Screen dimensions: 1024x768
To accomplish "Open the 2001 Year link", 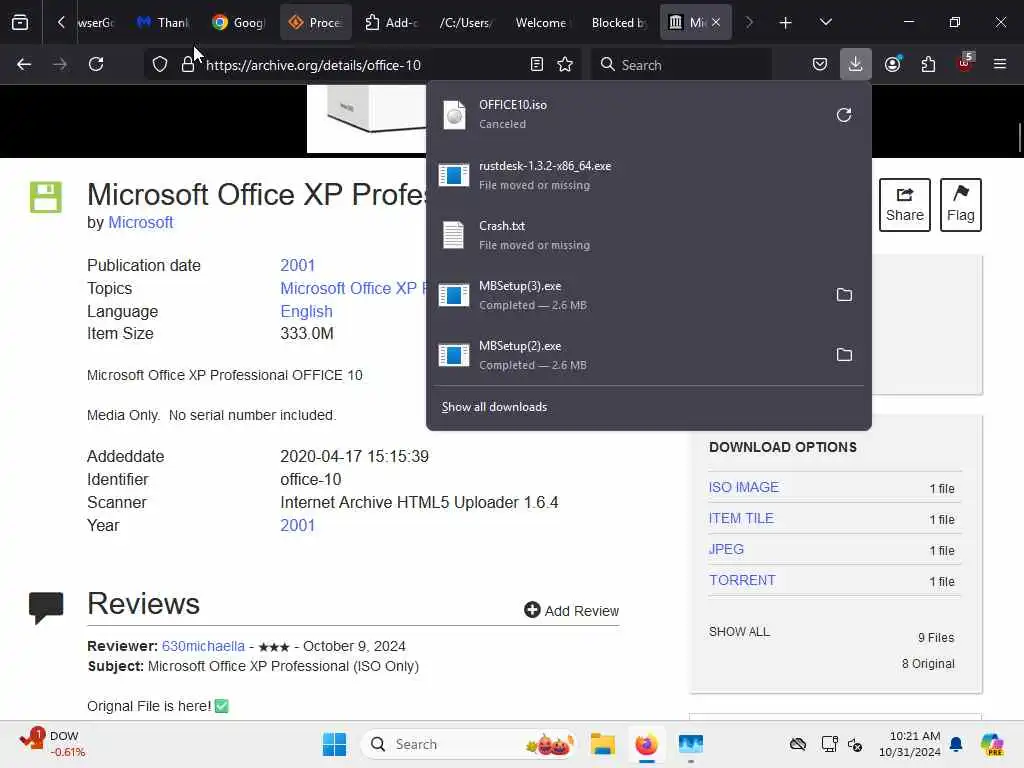I will click(x=298, y=526).
